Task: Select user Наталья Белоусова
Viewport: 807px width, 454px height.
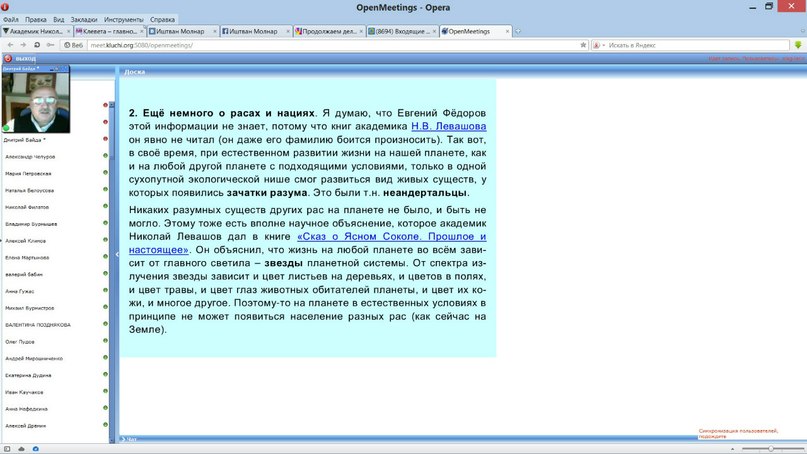Action: (x=29, y=190)
